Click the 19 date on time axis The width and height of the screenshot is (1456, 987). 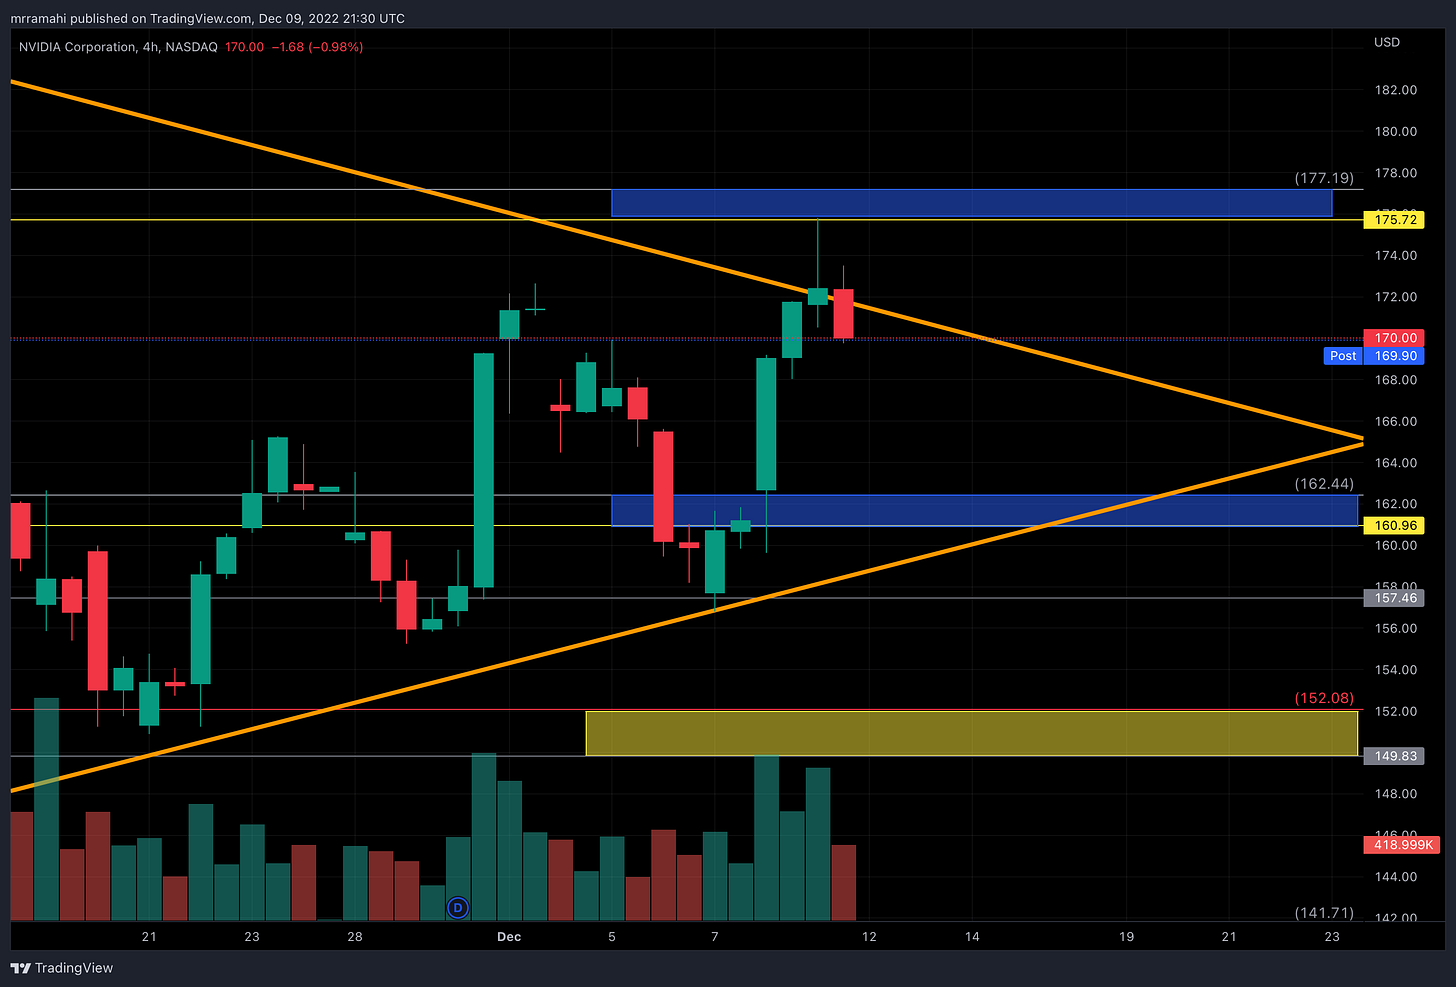pyautogui.click(x=1126, y=937)
